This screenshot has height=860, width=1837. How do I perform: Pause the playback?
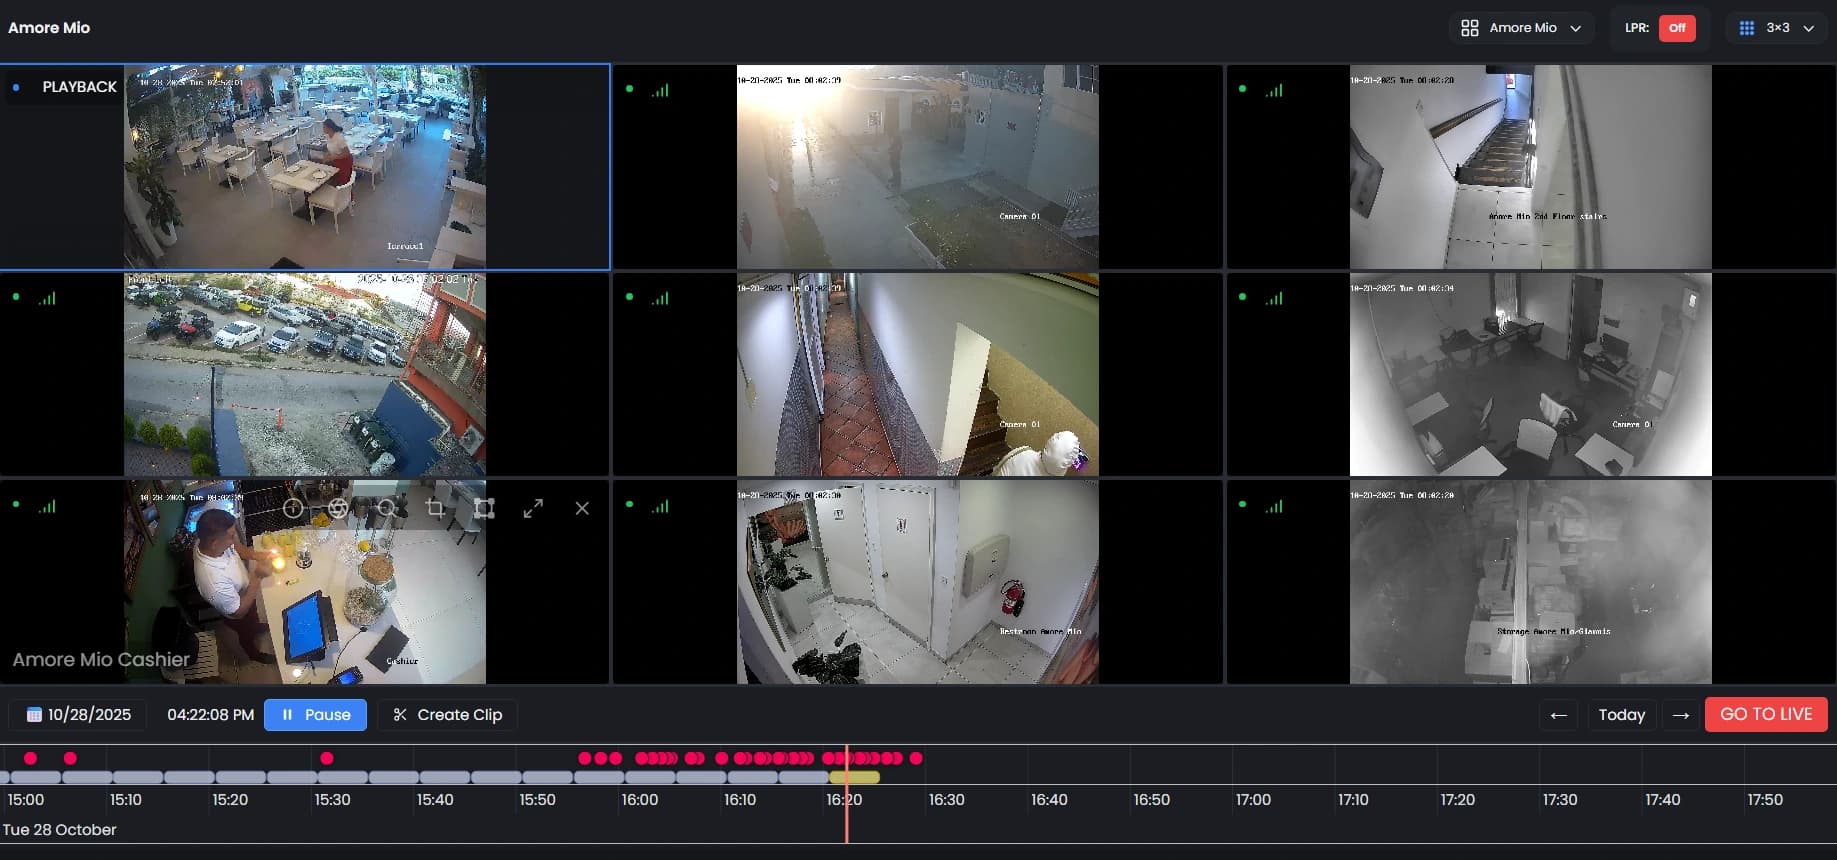pos(315,715)
